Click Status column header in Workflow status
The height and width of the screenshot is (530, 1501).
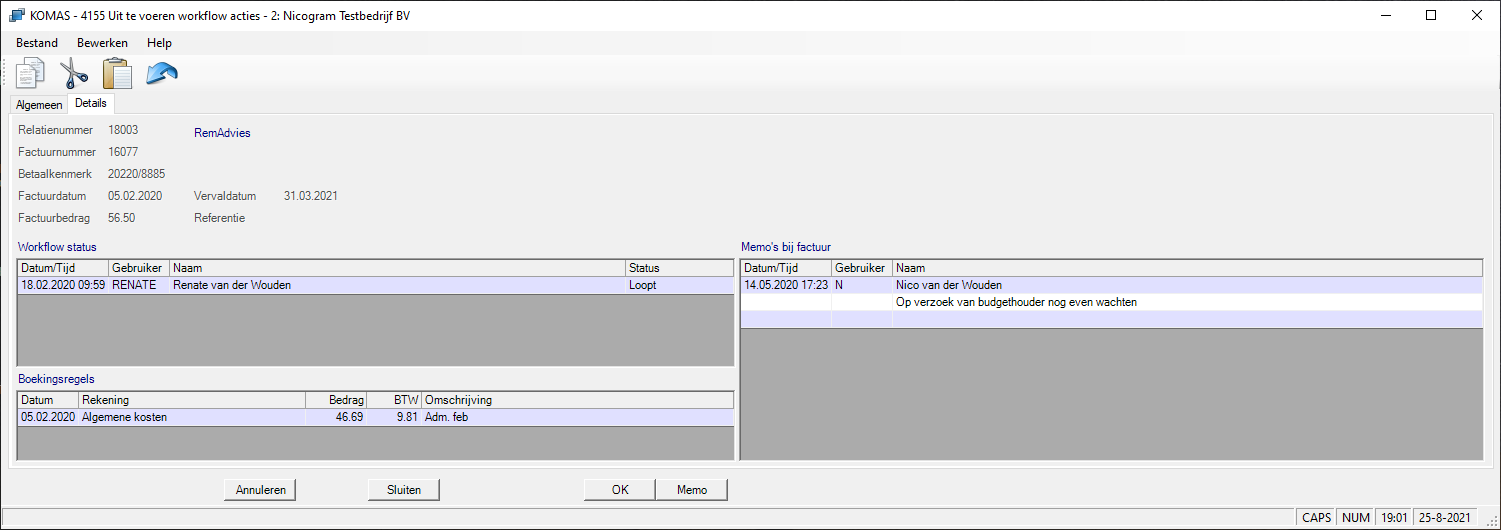679,268
